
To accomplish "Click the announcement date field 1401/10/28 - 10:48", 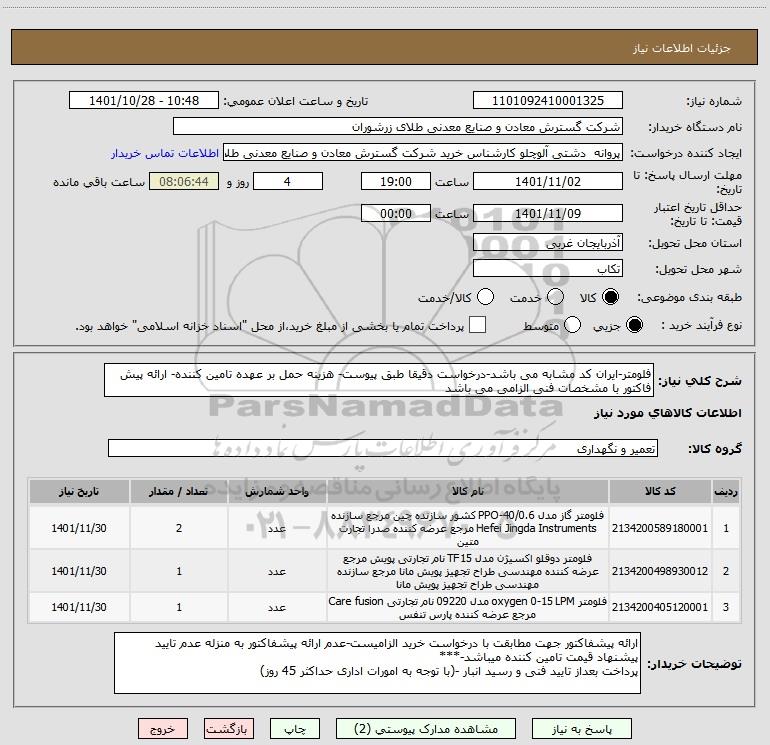I will click(144, 101).
